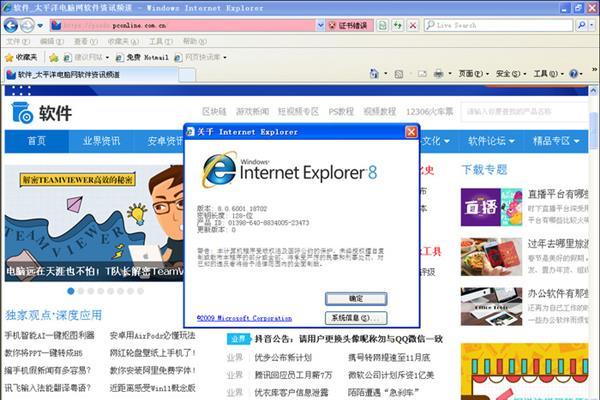600x400 pixels.
Task: Click the search magnifier button
Action: 581,26
